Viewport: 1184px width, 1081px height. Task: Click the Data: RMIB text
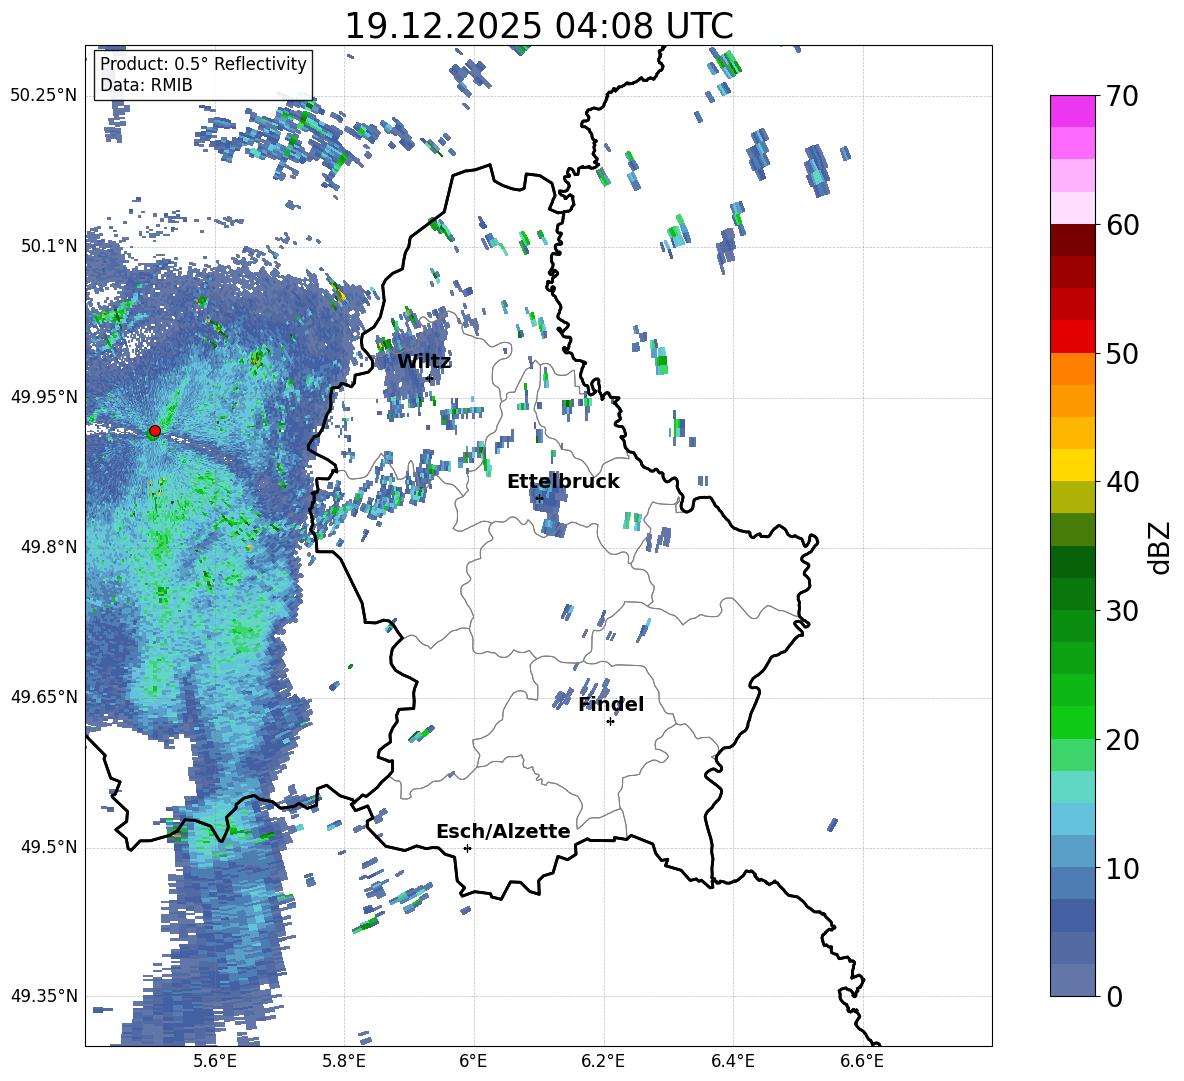click(x=146, y=85)
